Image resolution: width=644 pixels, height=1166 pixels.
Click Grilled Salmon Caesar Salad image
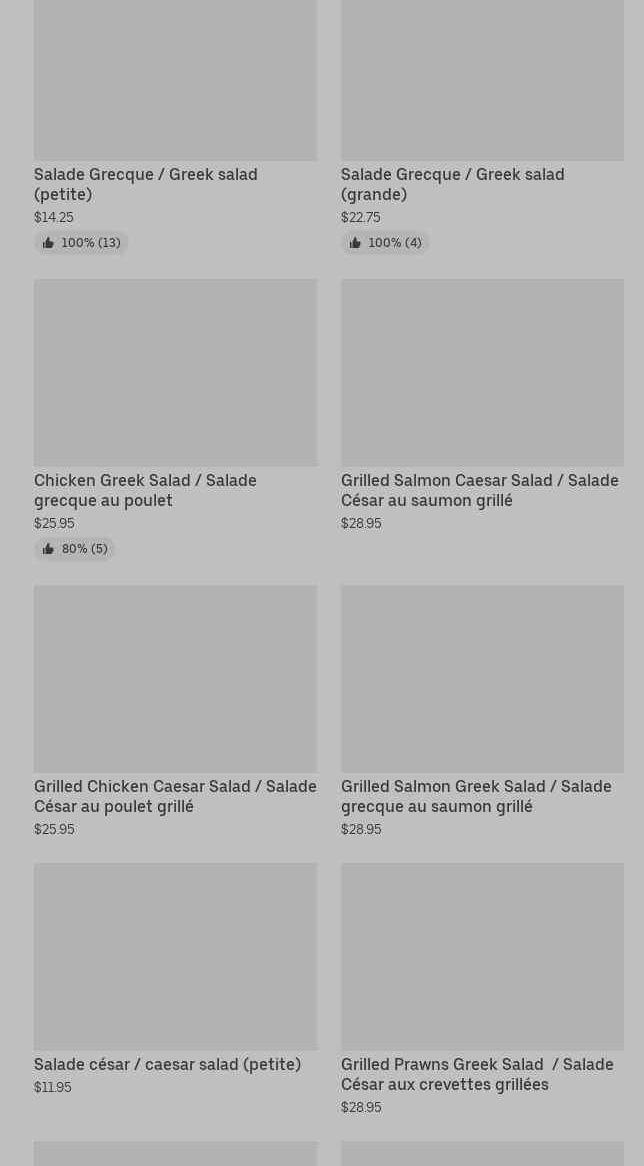coord(482,372)
